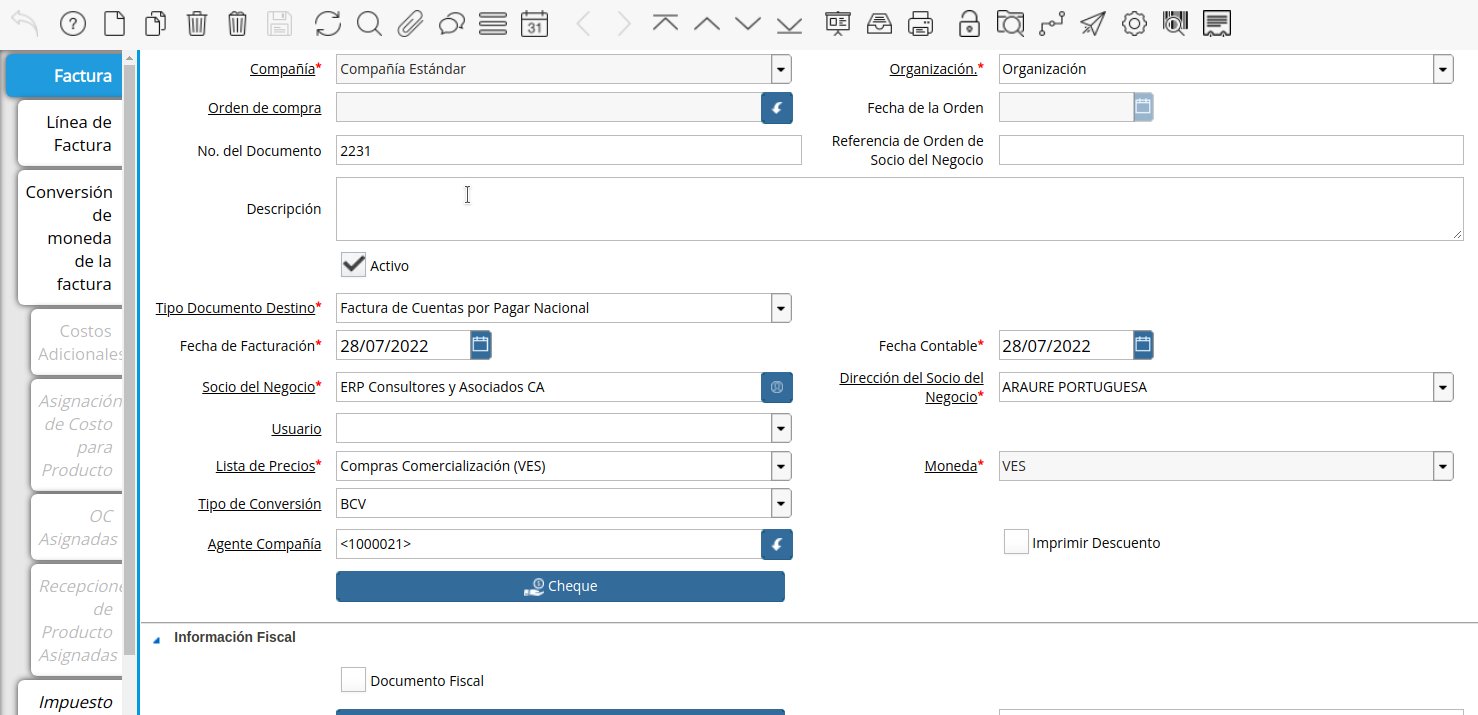
Task: Open Conversión de moneda de la factura tab
Action: [70, 238]
